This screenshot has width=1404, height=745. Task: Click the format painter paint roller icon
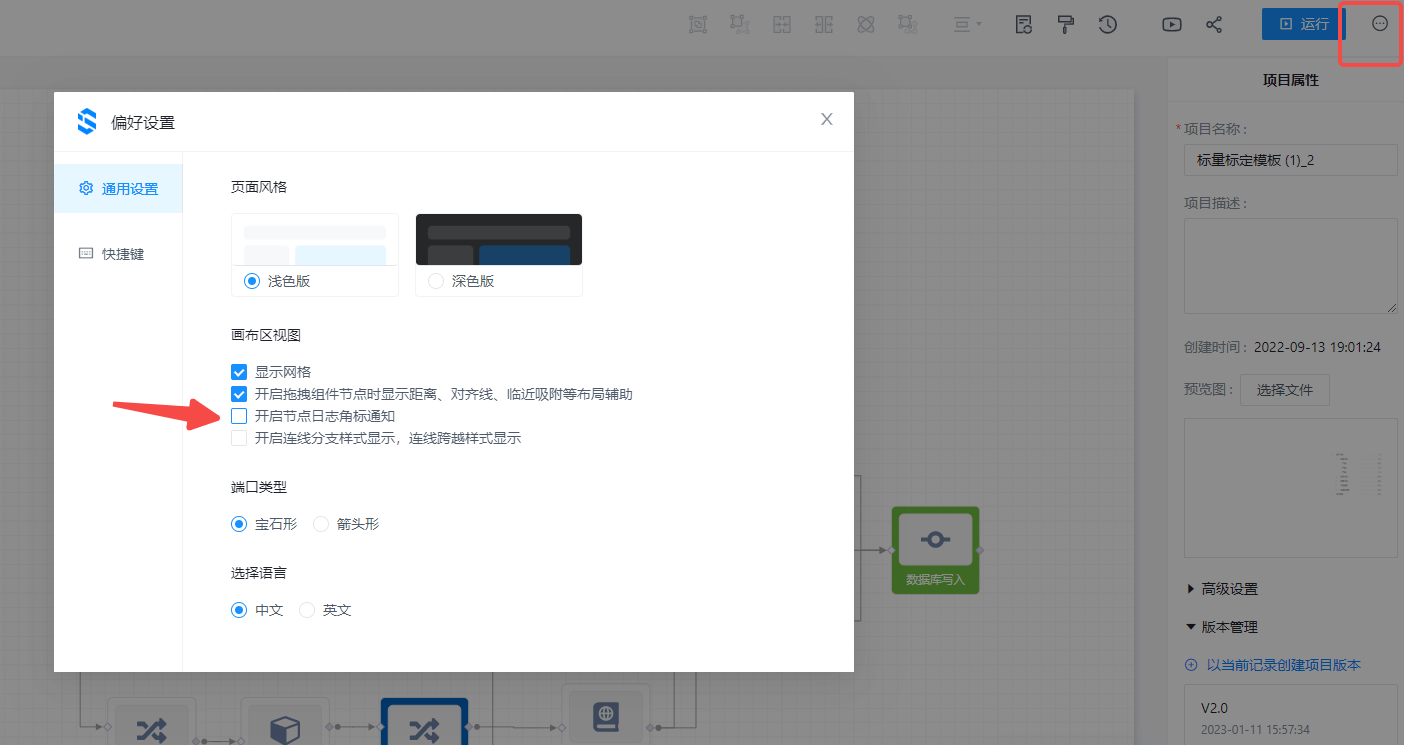pos(1066,25)
